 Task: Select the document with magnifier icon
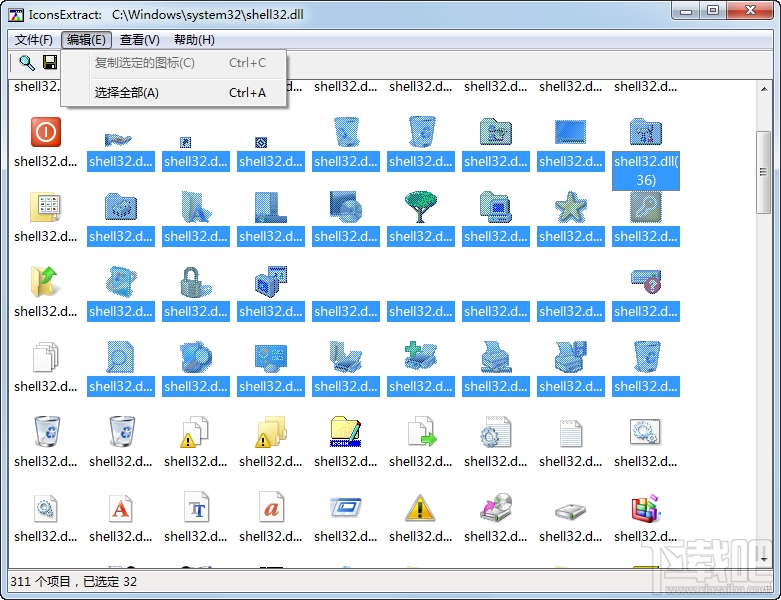click(x=120, y=357)
